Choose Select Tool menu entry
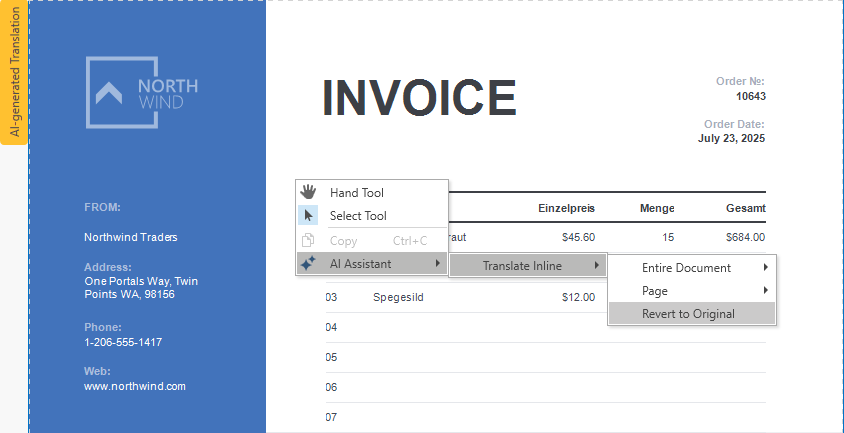The width and height of the screenshot is (844, 433). (x=372, y=215)
